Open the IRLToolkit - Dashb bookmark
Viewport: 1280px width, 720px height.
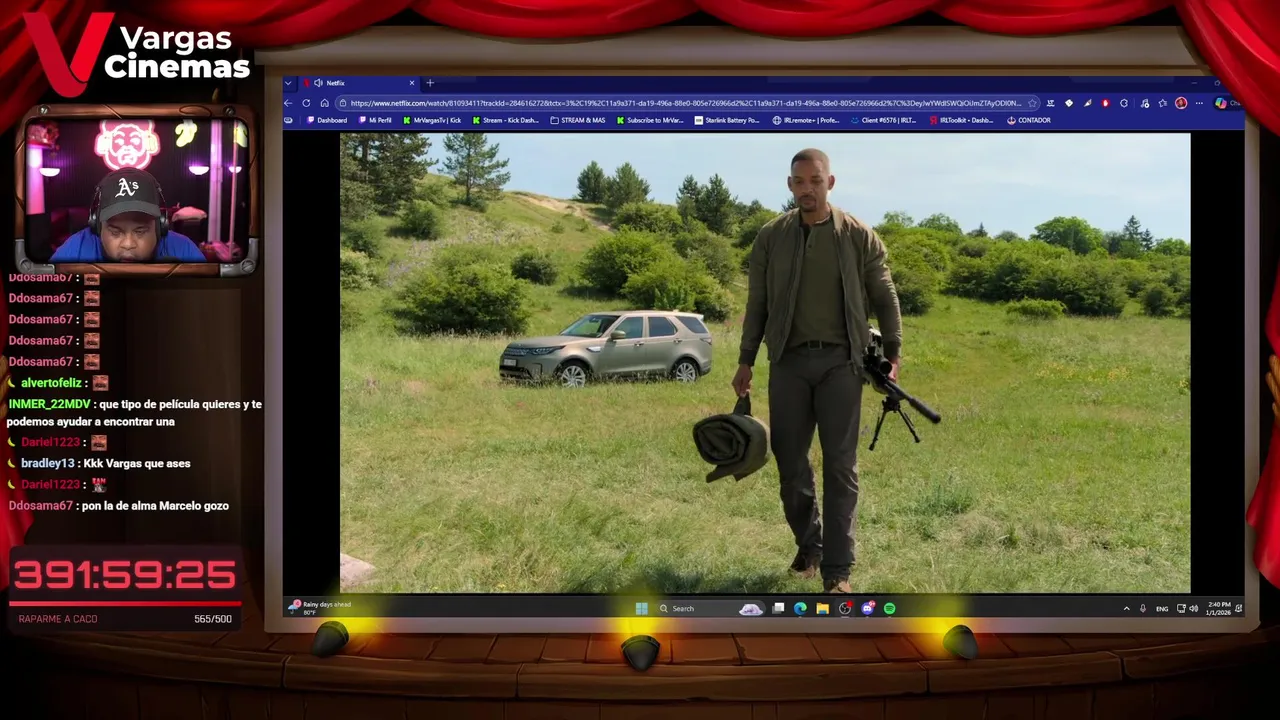[961, 120]
